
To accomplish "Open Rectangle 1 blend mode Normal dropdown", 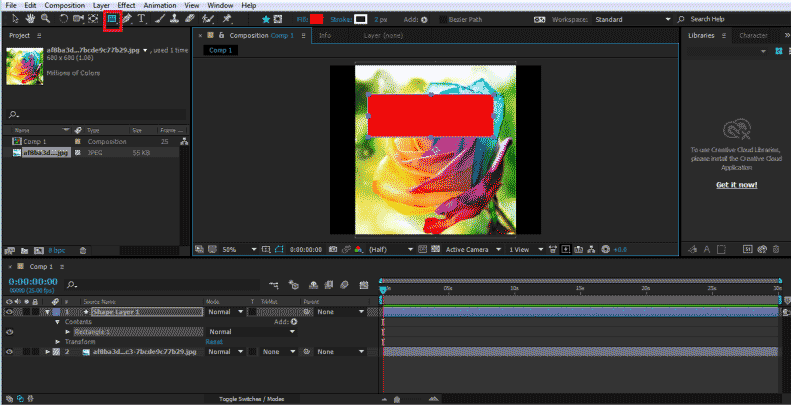I will 252,332.
